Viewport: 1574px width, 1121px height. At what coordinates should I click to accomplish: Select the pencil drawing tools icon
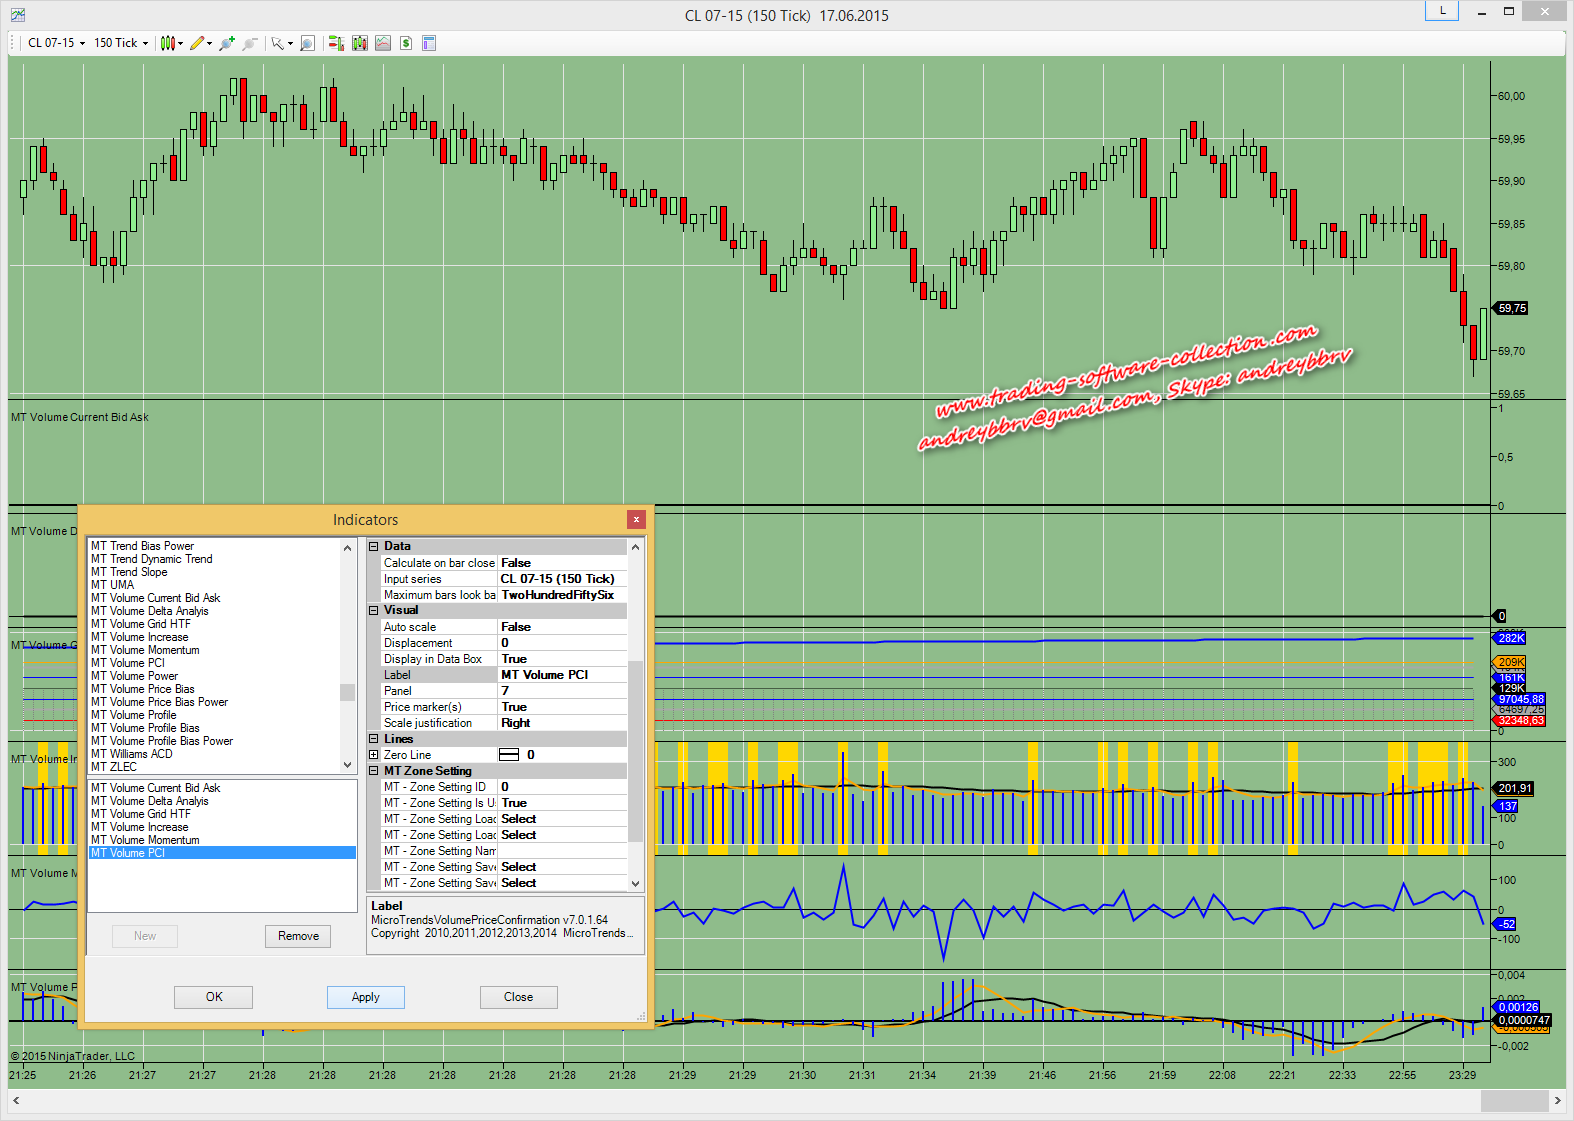click(x=199, y=43)
